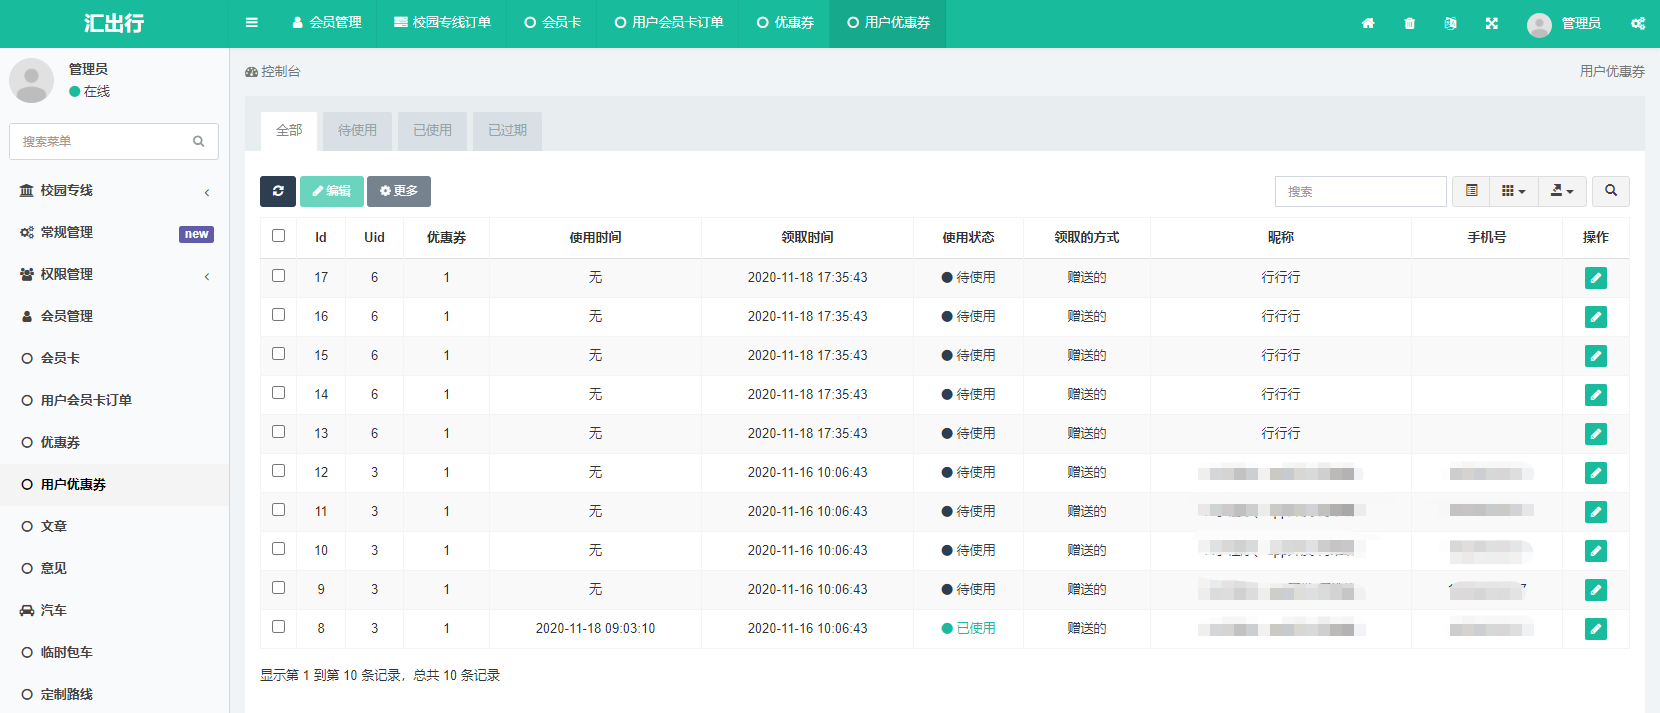Select all rows with header checkbox

[x=278, y=236]
